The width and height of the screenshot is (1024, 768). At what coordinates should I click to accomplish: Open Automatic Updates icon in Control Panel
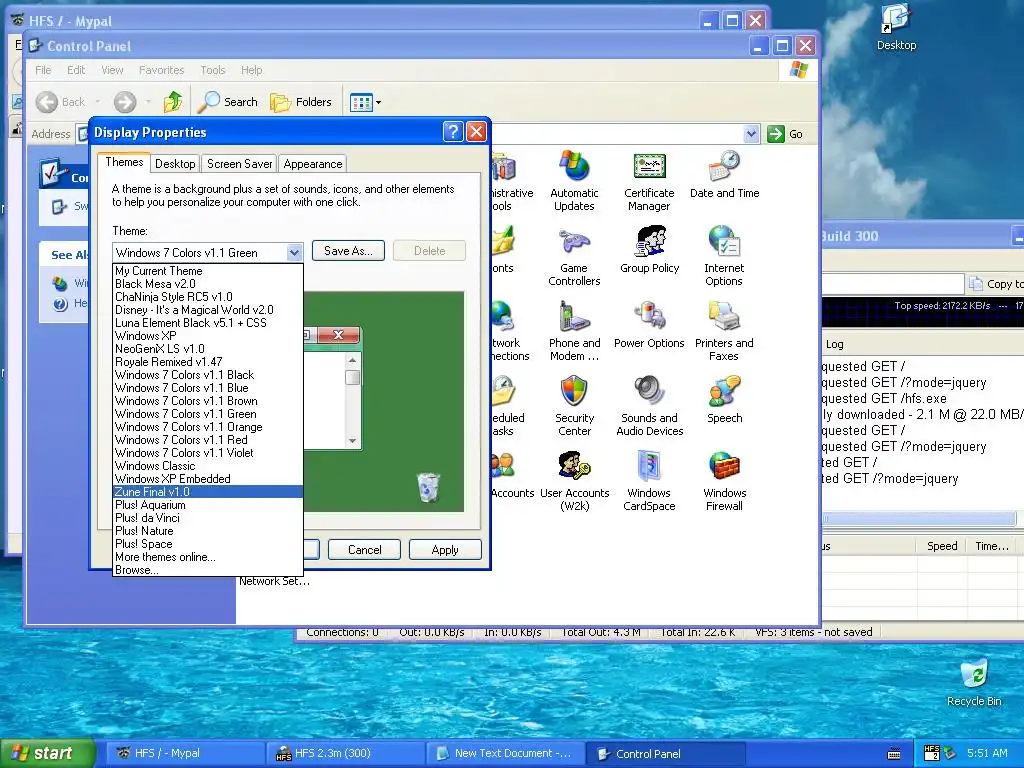574,181
